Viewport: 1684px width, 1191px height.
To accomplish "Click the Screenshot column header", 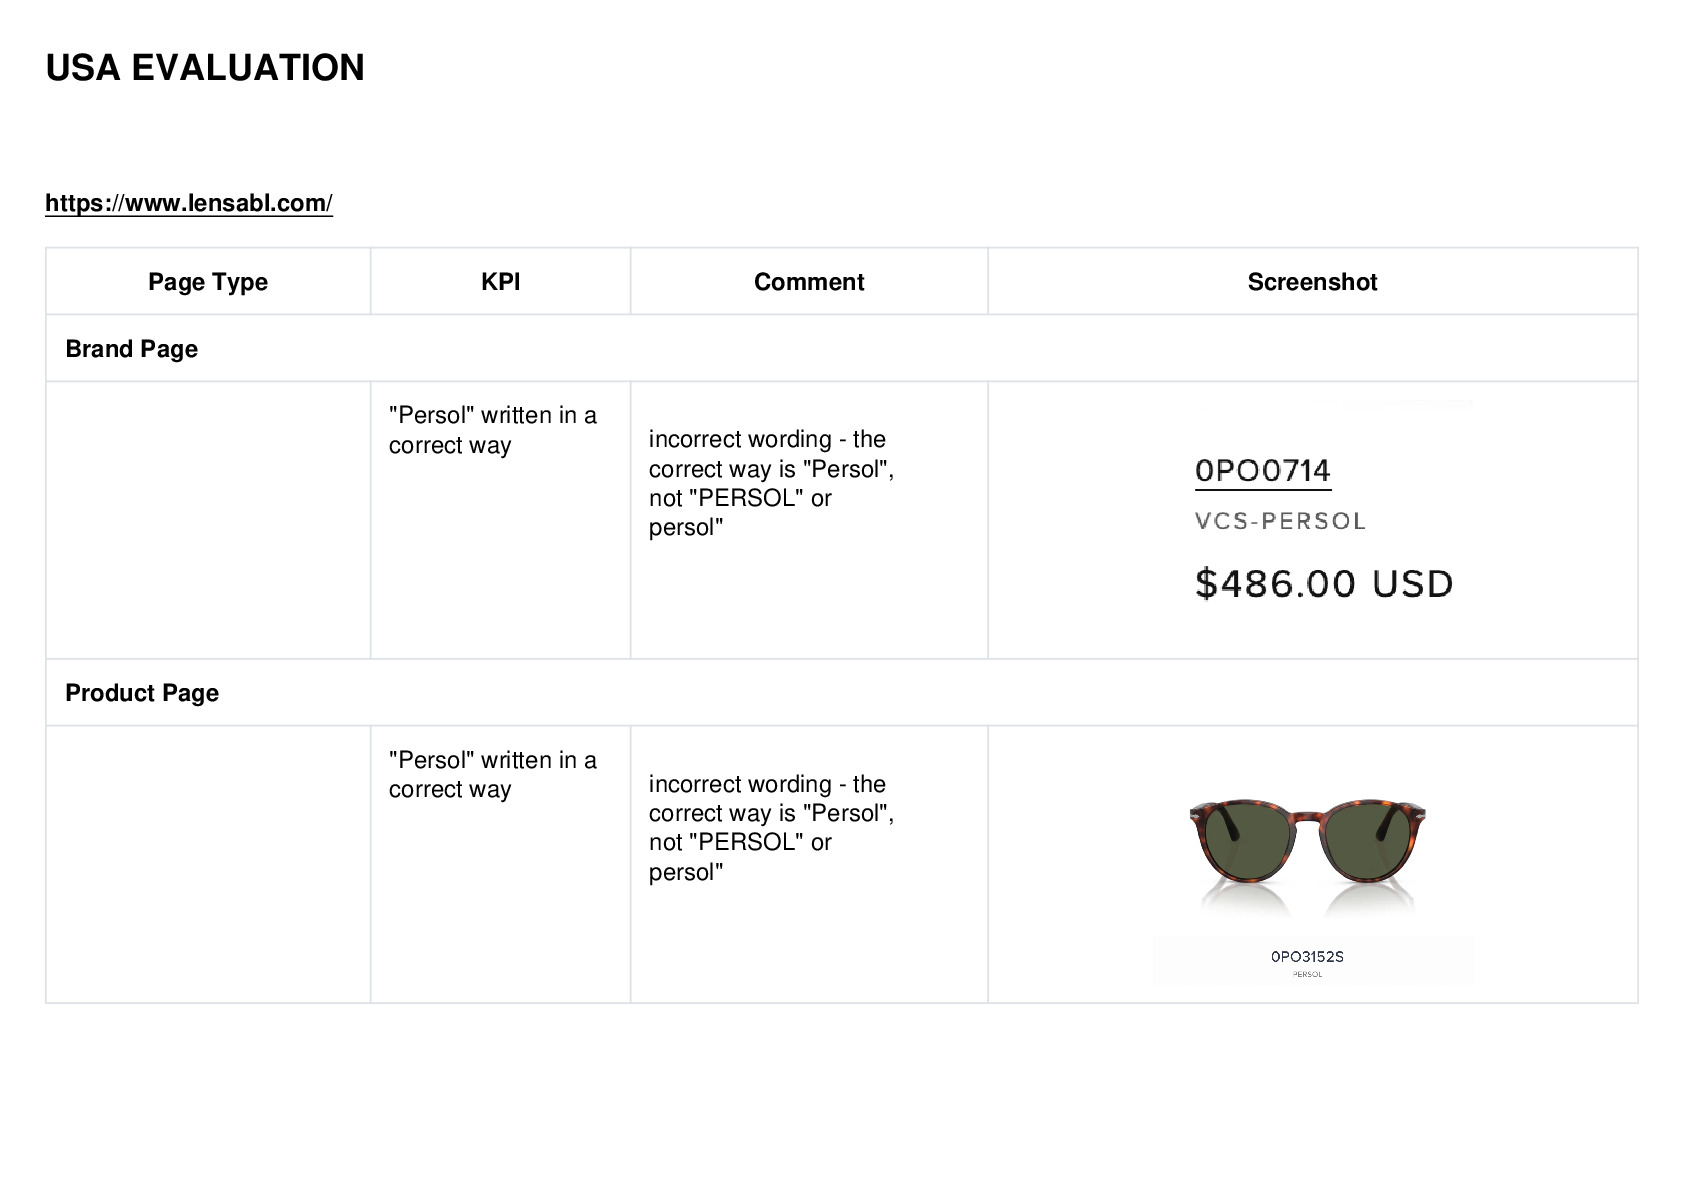I will click(1312, 282).
